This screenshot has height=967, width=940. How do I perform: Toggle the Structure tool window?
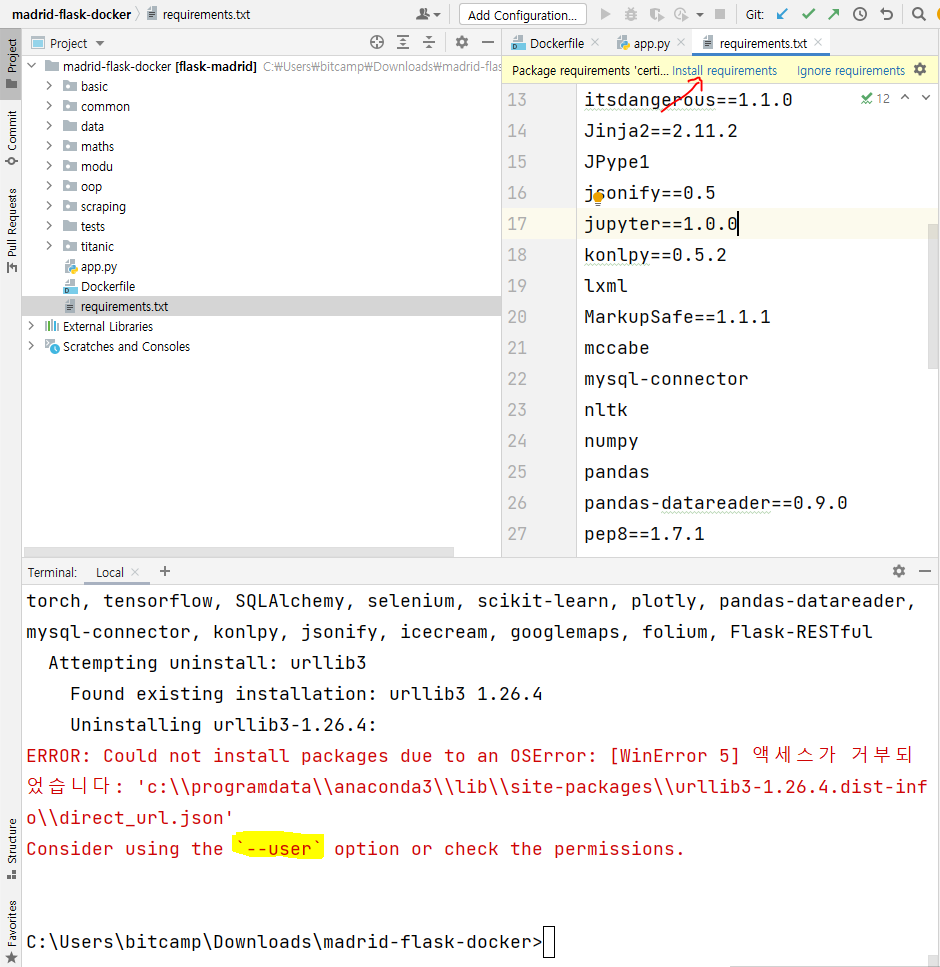(x=11, y=847)
